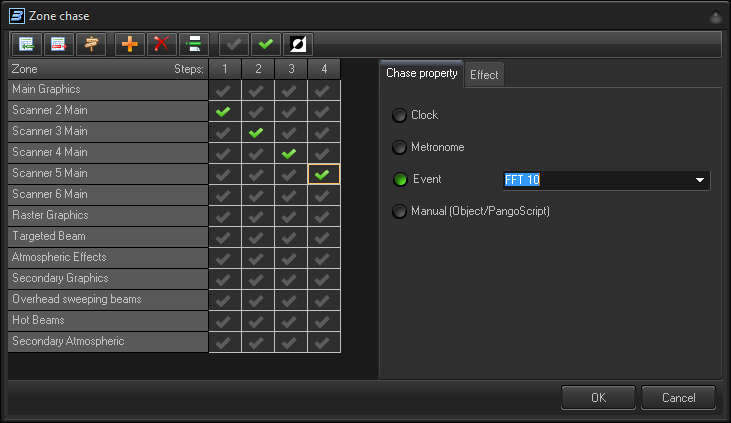Click the signpost icon in toolbar

coord(92,44)
